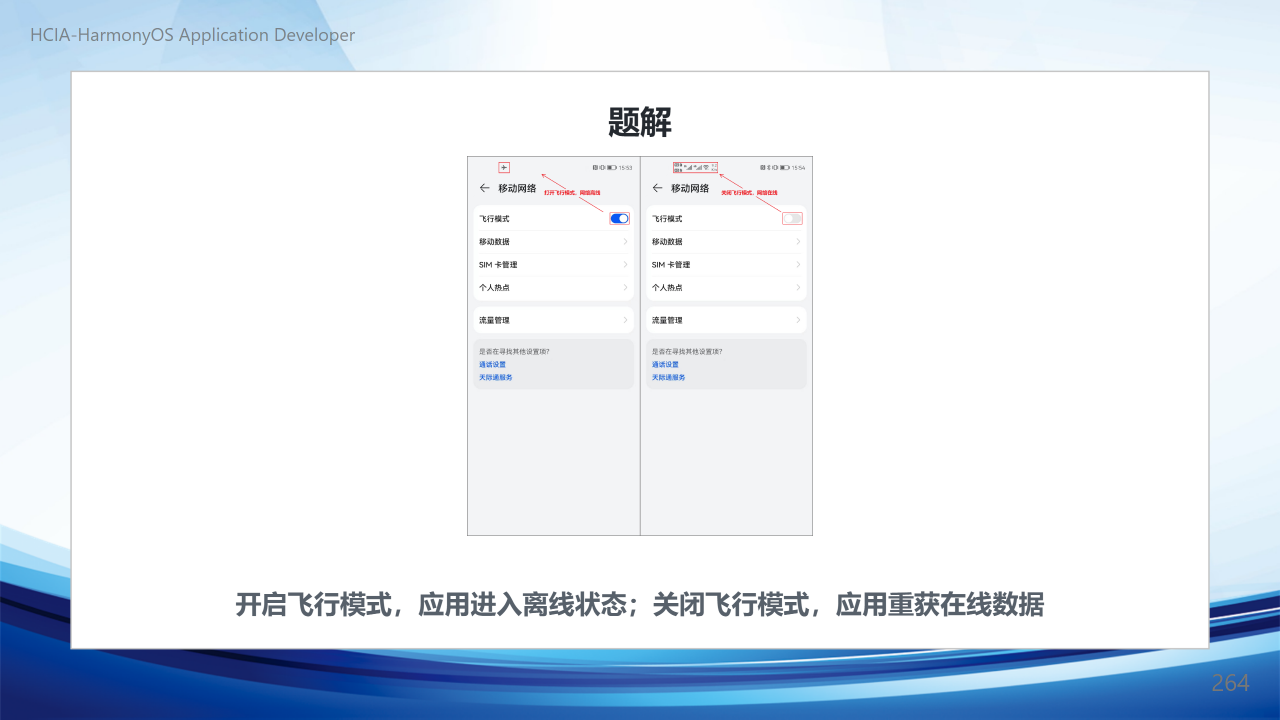Image resolution: width=1280 pixels, height=720 pixels.
Task: Open the 个人热点 chevron in the 15:54 screenshot
Action: (x=798, y=288)
